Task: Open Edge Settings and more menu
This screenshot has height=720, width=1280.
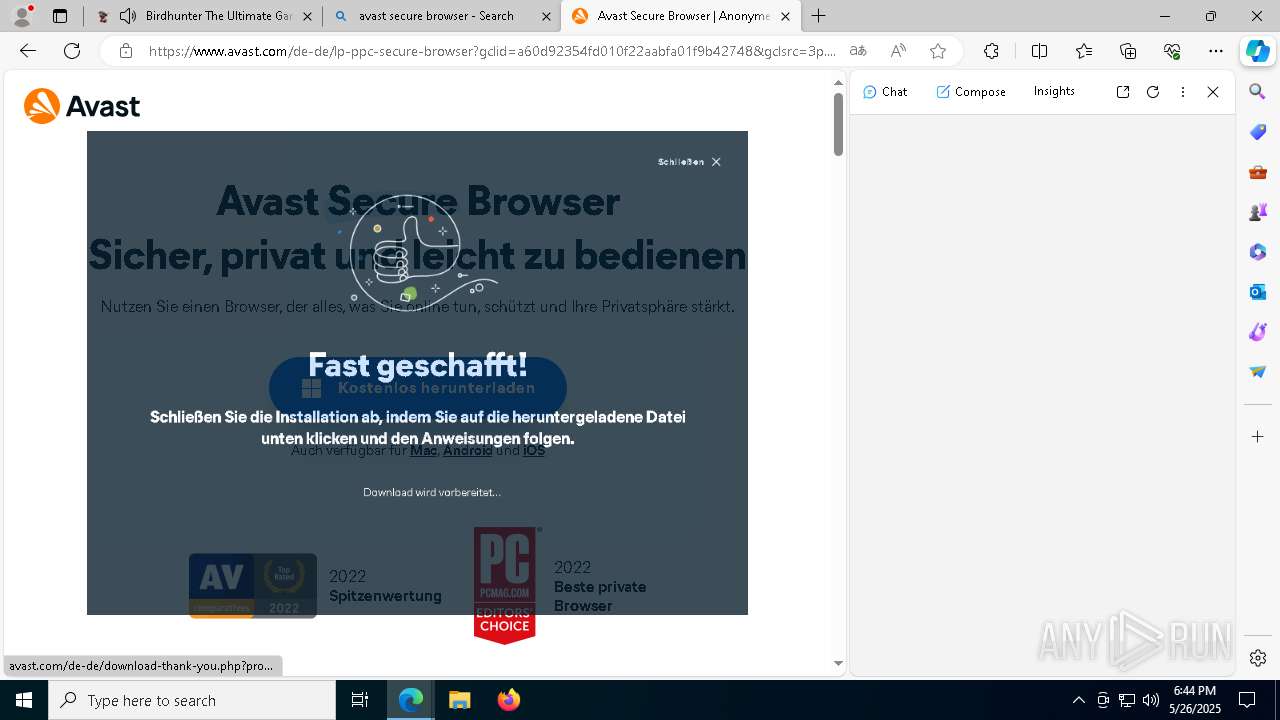Action: click(x=1216, y=51)
